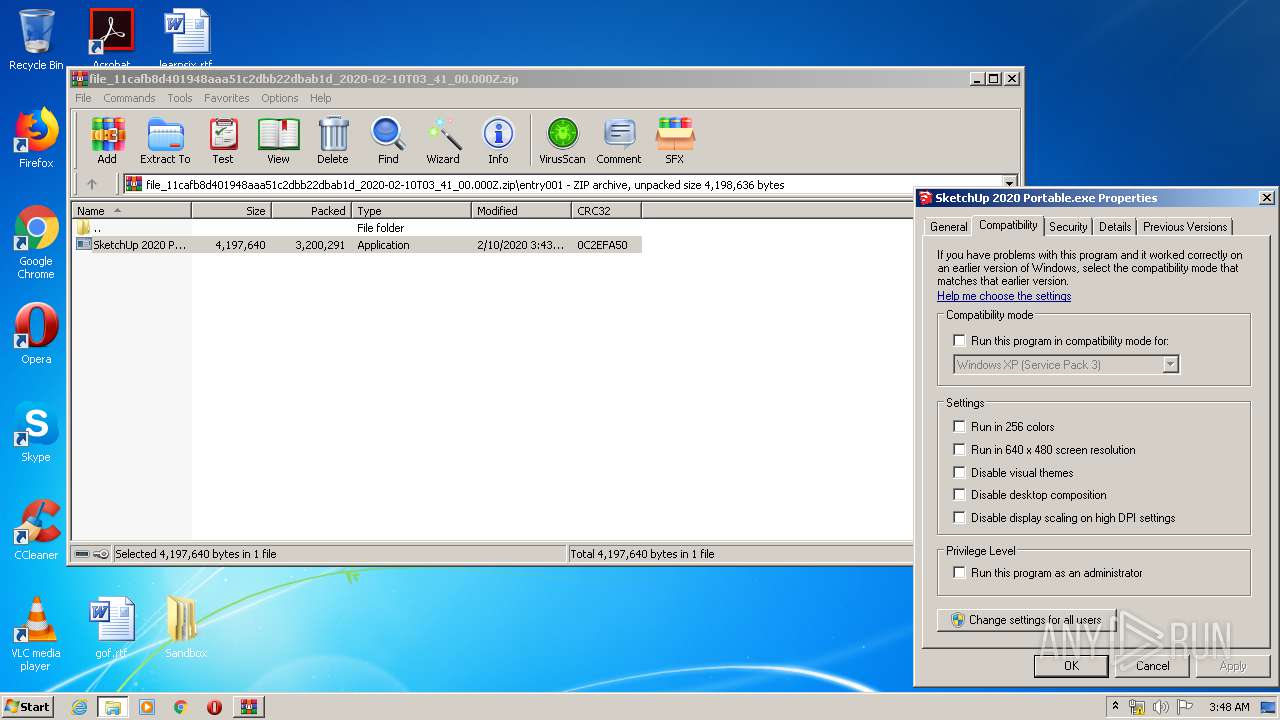The image size is (1280, 720).
Task: Create SFX archive icon
Action: coord(675,140)
